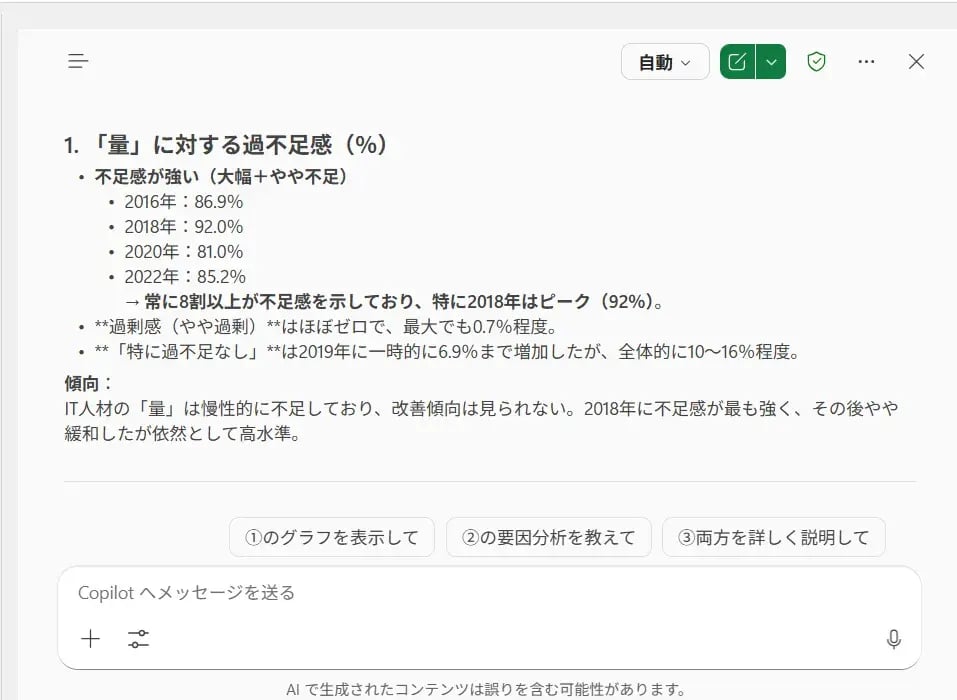This screenshot has height=700, width=957.
Task: Start a new chat with the compose icon
Action: tap(737, 61)
